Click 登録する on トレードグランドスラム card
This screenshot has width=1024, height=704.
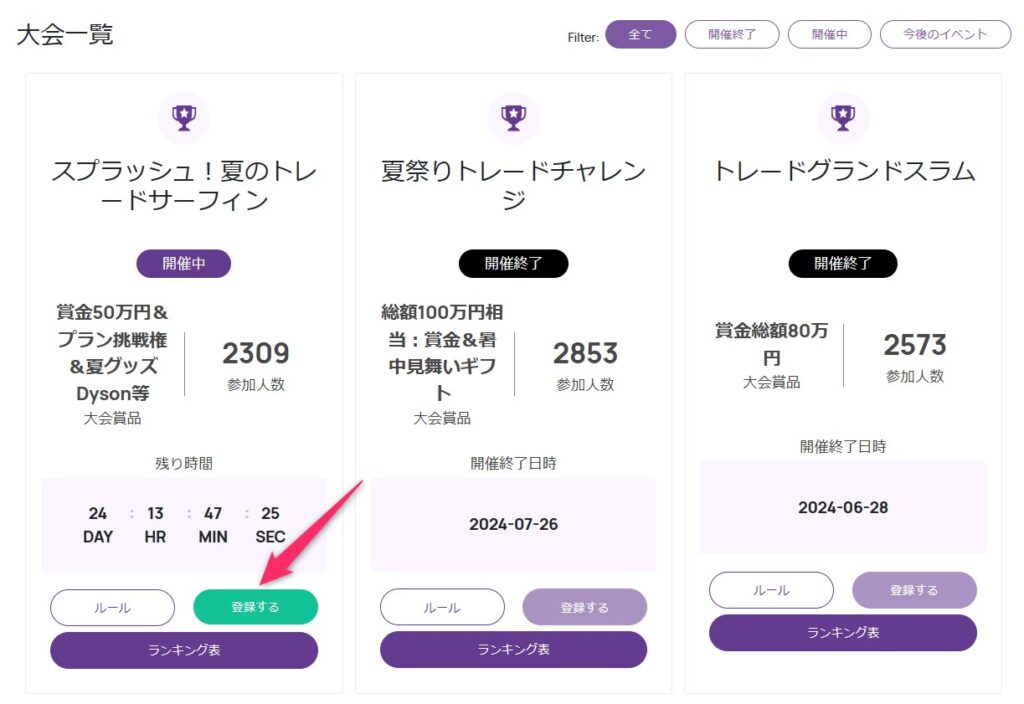point(914,590)
